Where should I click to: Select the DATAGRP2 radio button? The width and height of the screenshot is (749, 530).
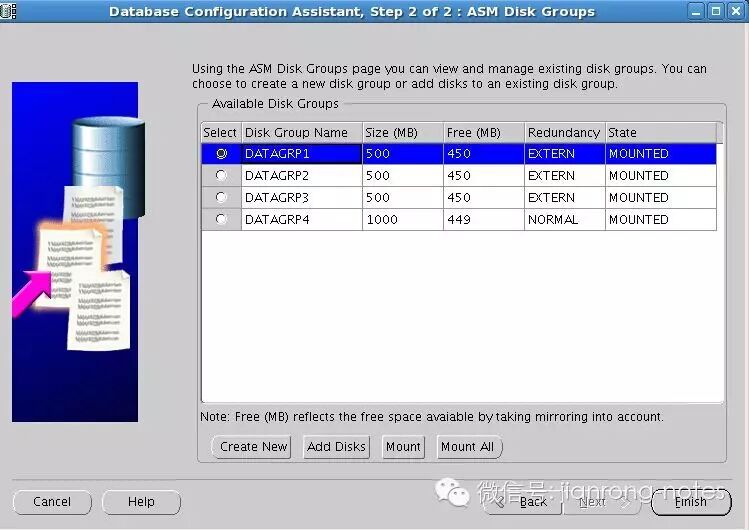pyautogui.click(x=221, y=175)
